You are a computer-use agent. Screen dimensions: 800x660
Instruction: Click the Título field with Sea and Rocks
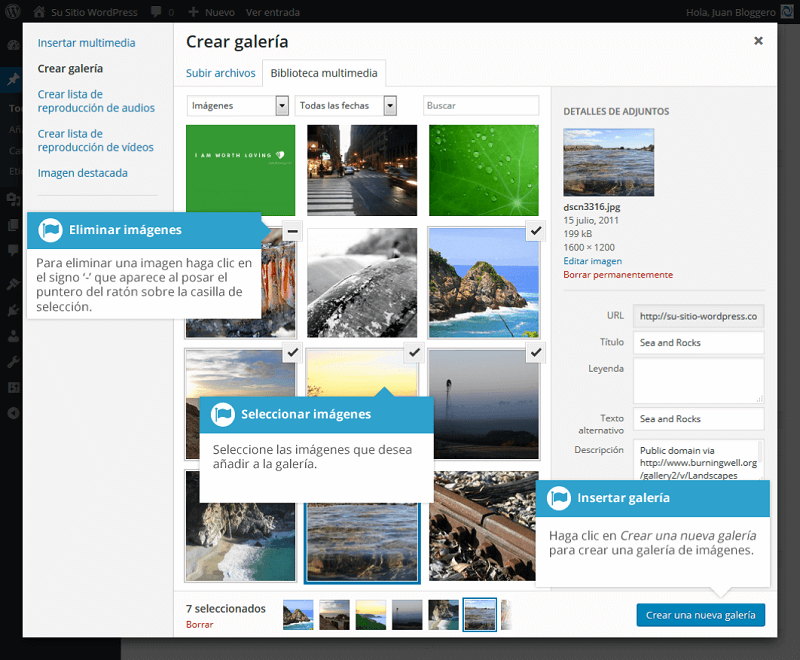coord(698,343)
